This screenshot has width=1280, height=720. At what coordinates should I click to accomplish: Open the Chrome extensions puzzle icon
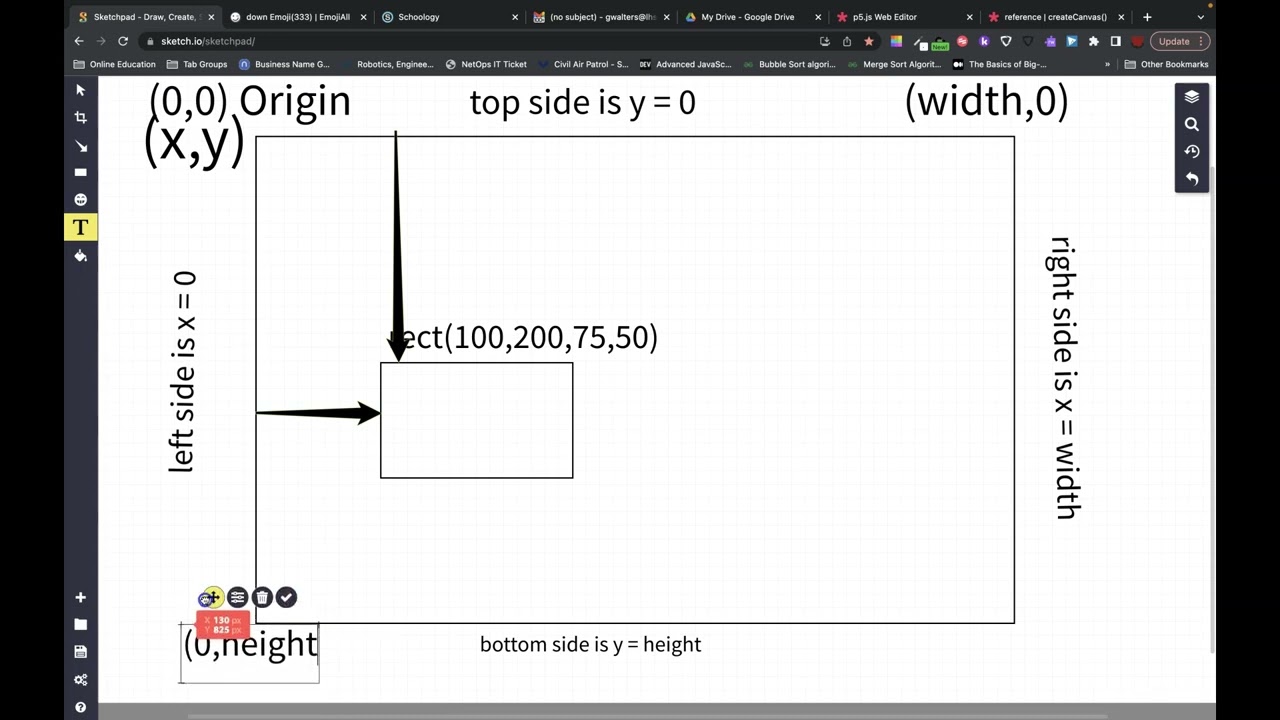coord(1094,41)
